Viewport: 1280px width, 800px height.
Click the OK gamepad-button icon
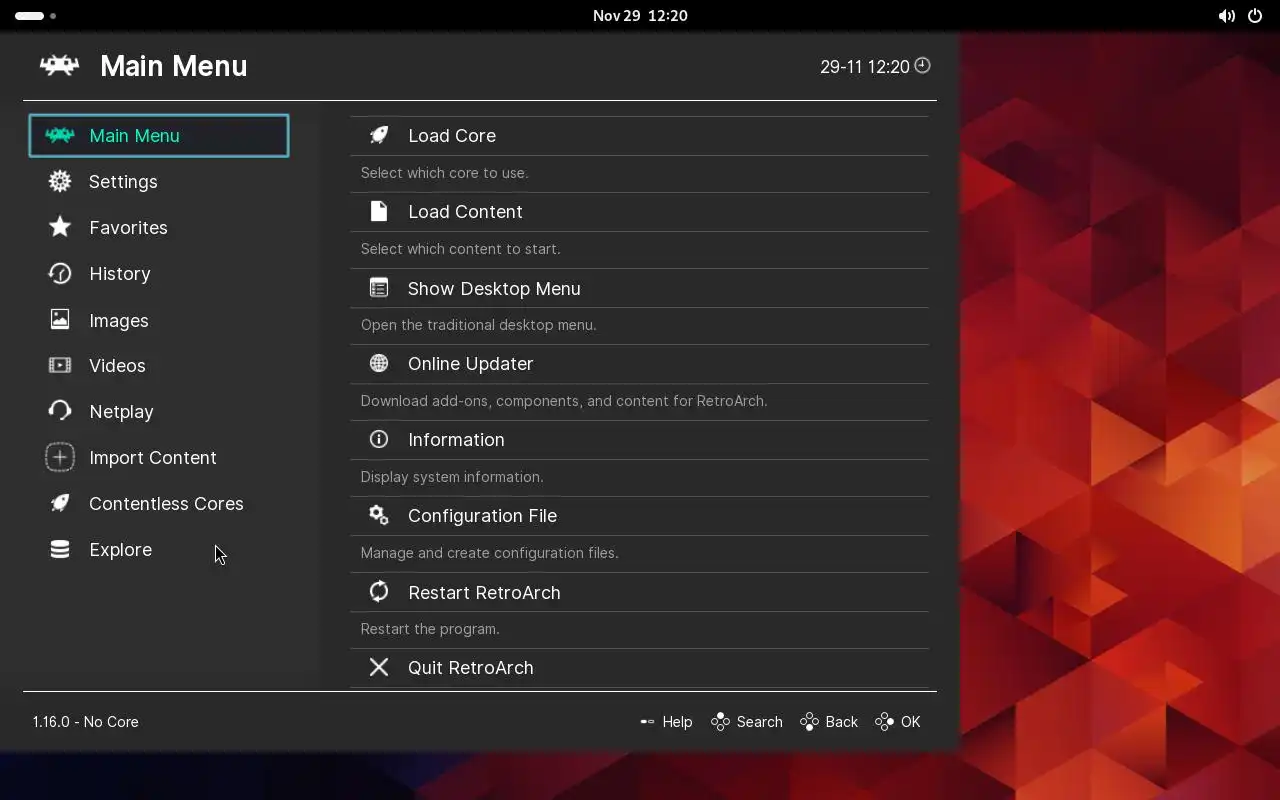coord(884,721)
